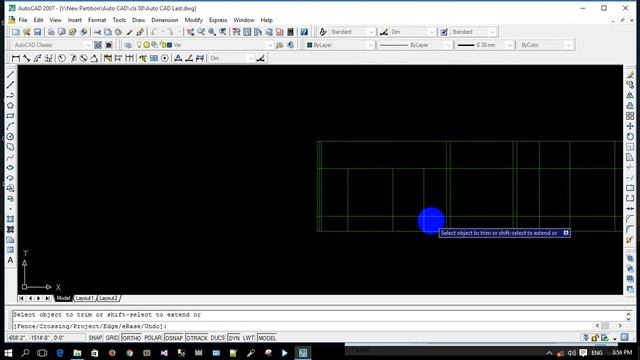640x360 pixels.
Task: Open File Explorer from taskbar
Action: (77, 353)
